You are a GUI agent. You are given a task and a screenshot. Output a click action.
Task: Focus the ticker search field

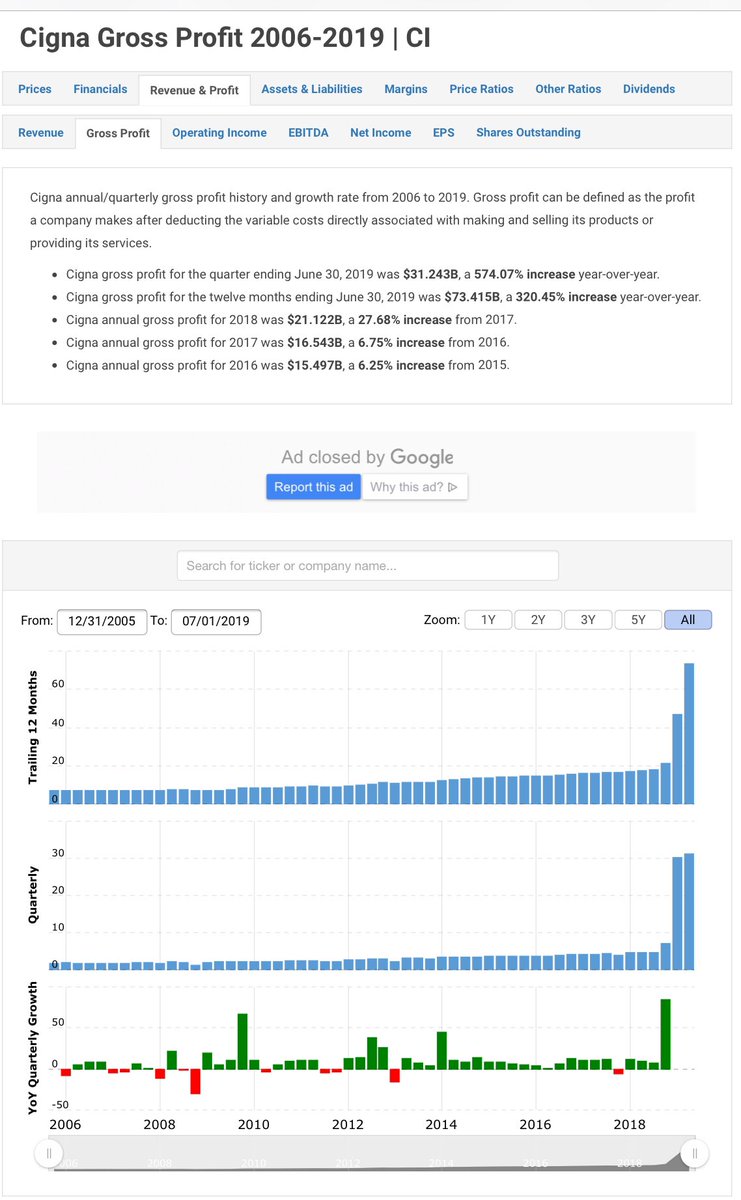[x=368, y=565]
